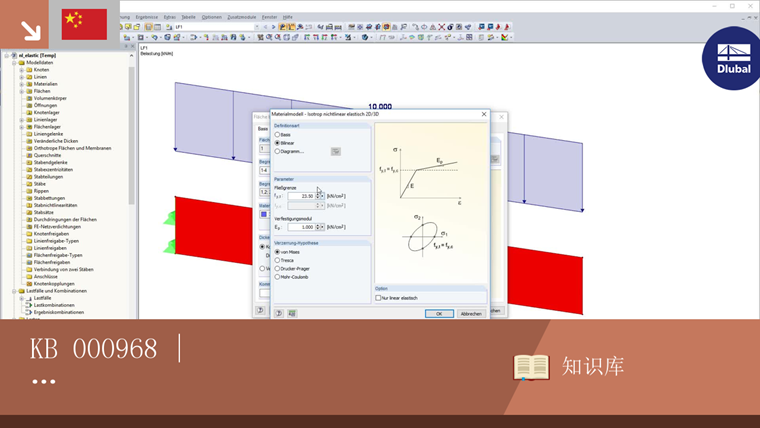Select the Diagramm... definition type radio

277,151
